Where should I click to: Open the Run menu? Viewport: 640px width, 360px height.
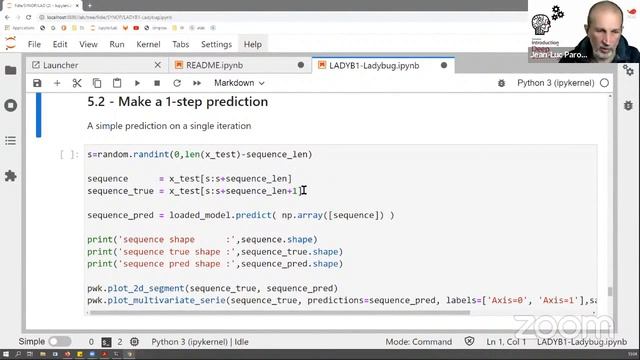(117, 44)
